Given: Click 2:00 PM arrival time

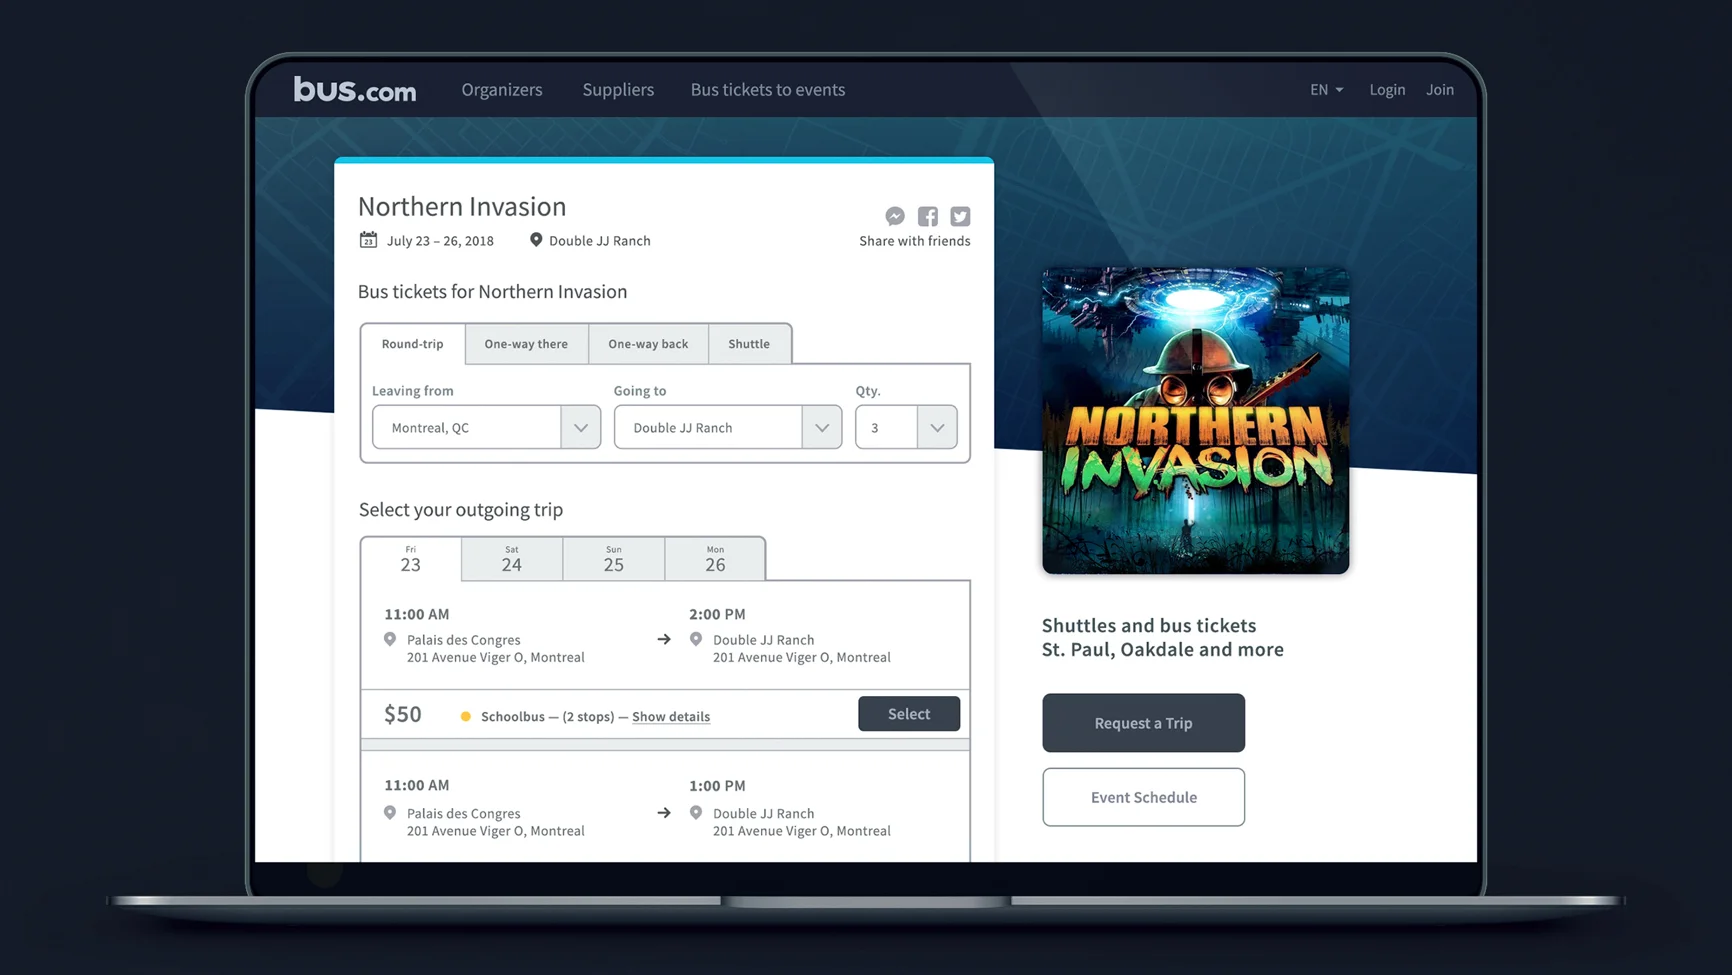Looking at the screenshot, I should (x=717, y=614).
